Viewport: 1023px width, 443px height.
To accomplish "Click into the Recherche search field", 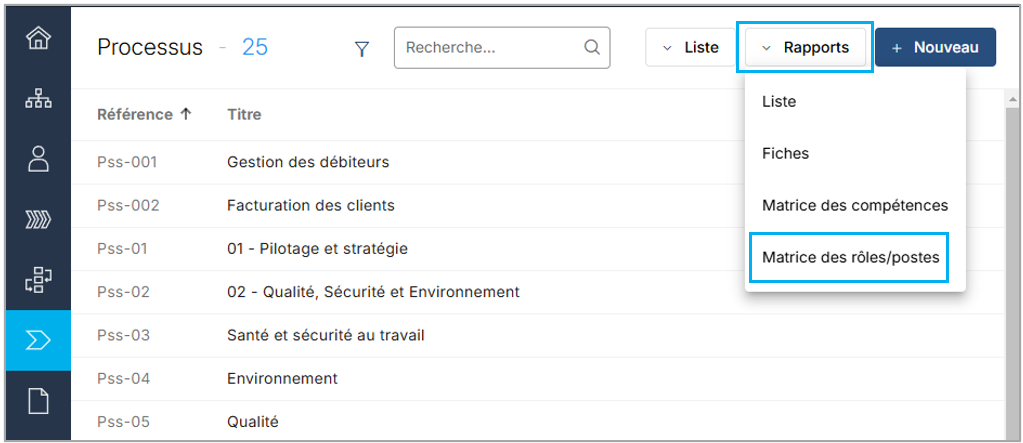I will click(x=485, y=47).
